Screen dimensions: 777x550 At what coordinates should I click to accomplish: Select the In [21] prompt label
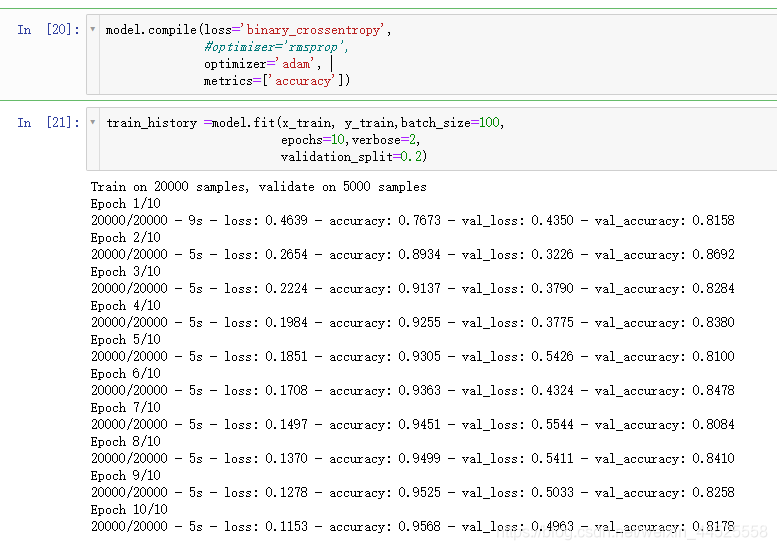pos(48,122)
